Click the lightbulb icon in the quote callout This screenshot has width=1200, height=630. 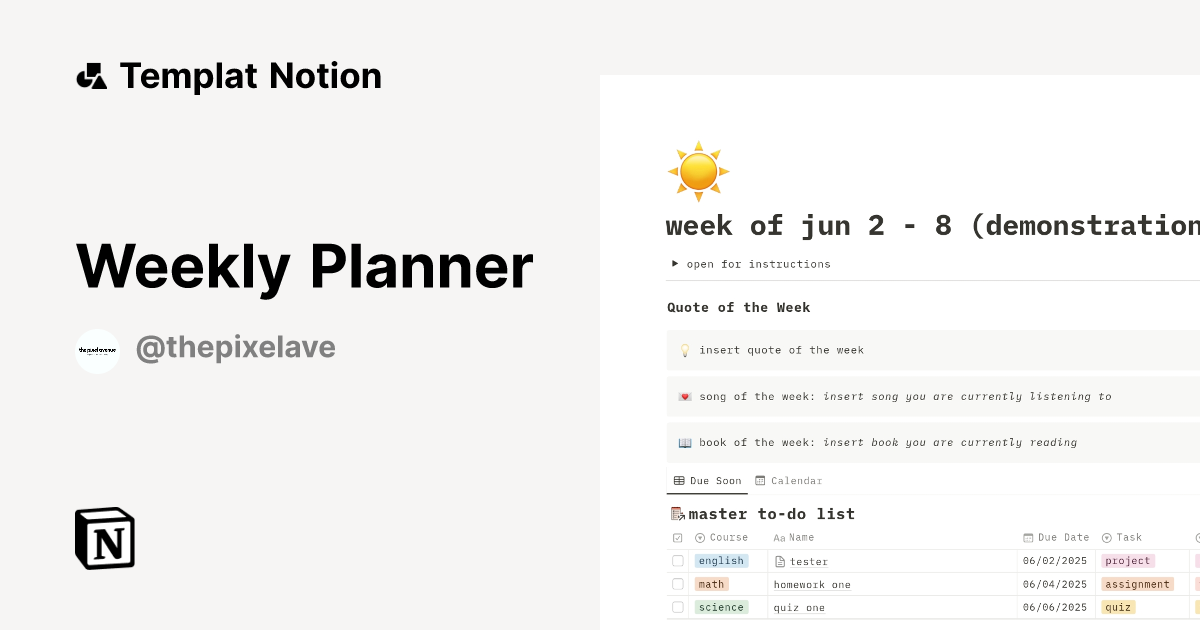point(684,350)
